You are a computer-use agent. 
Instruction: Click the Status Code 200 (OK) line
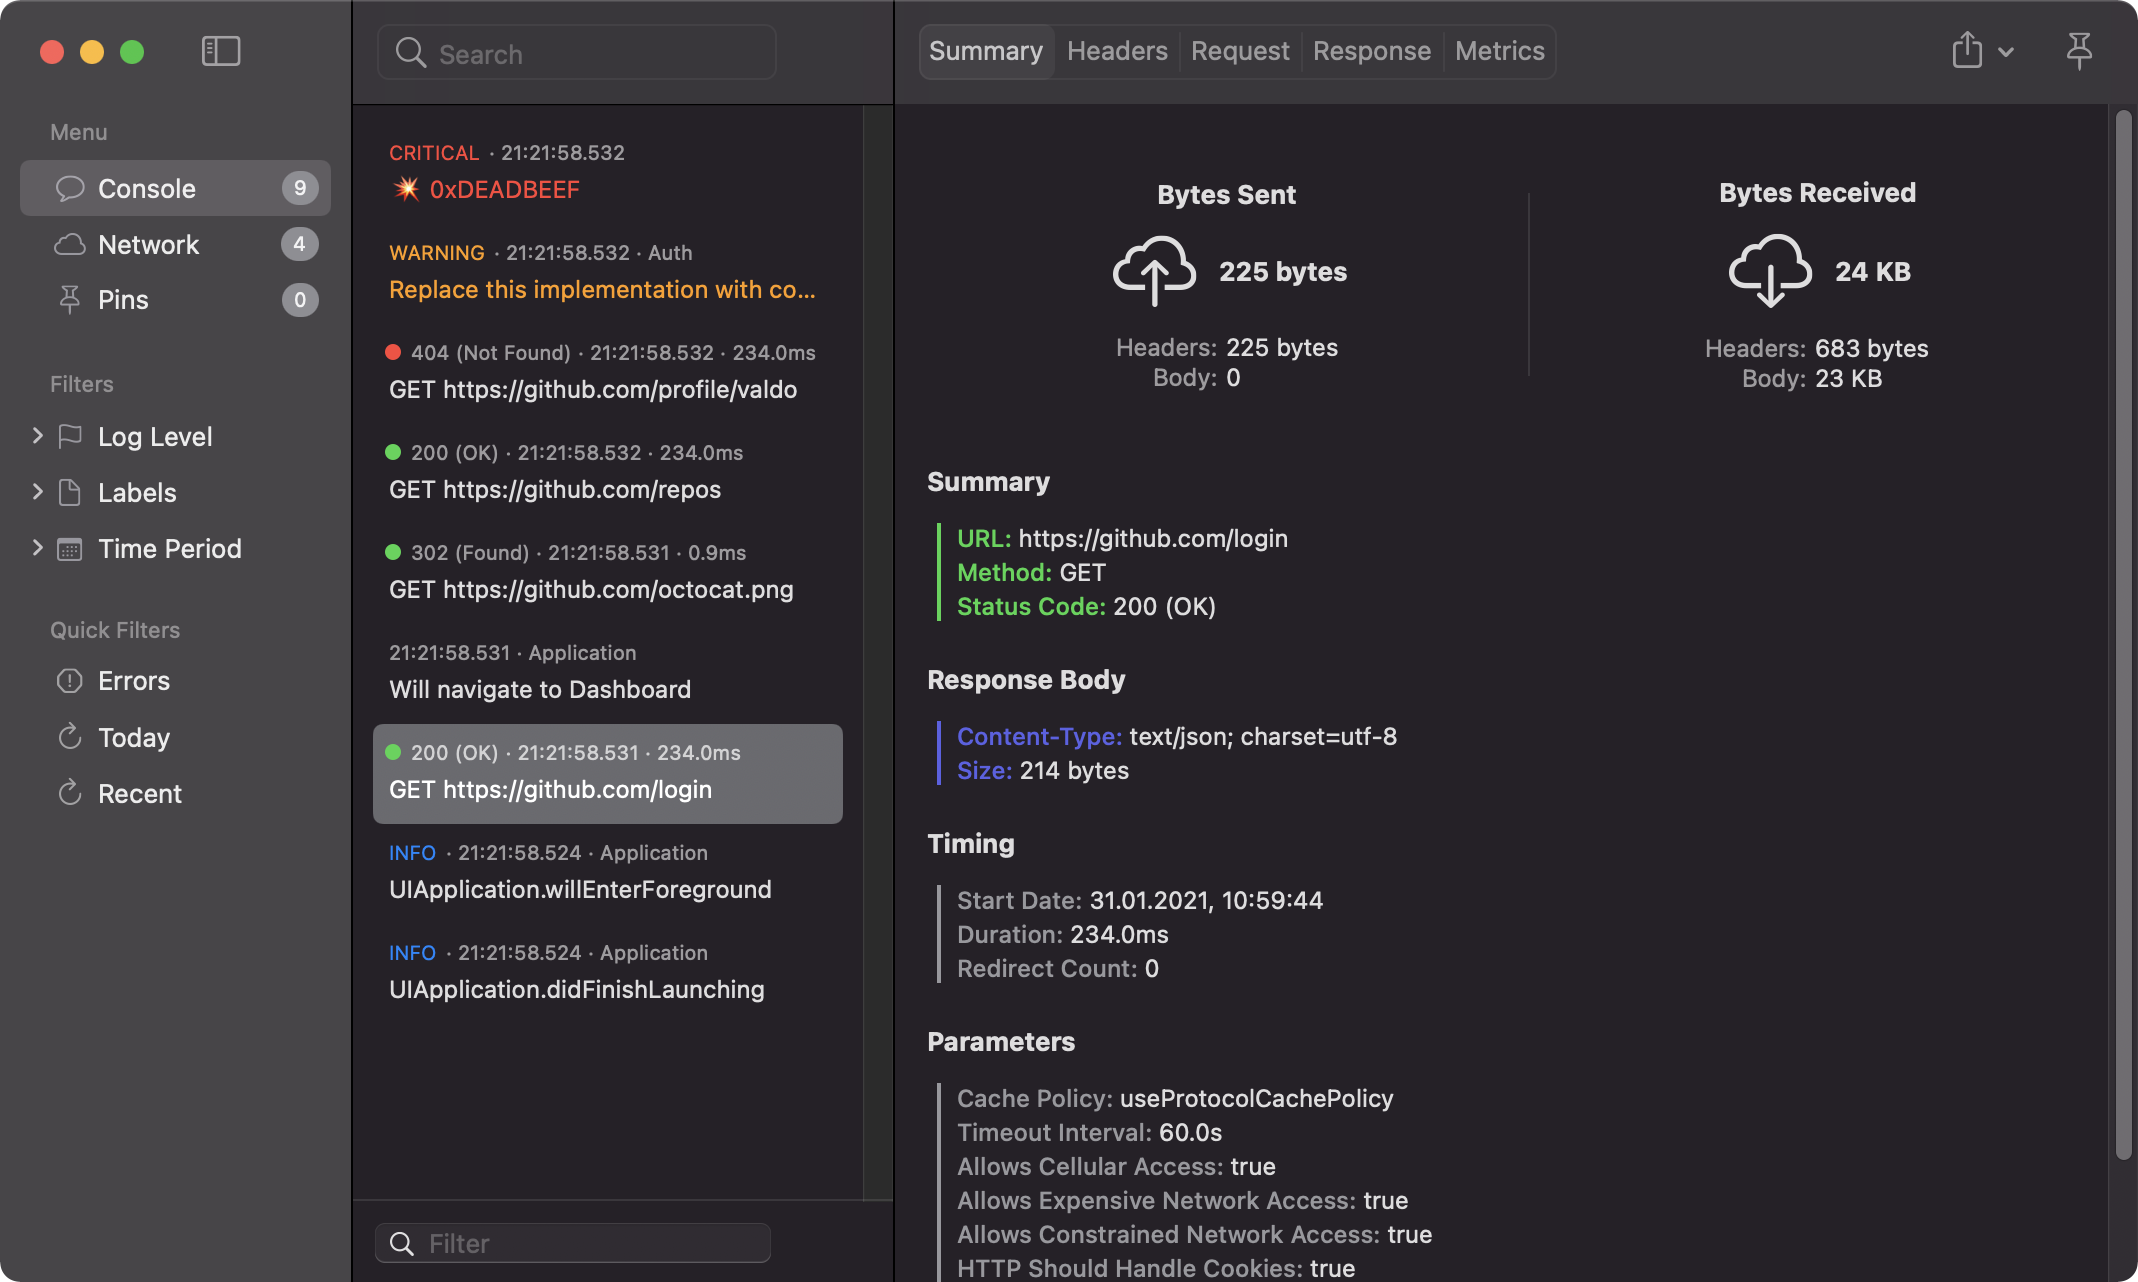point(1087,606)
